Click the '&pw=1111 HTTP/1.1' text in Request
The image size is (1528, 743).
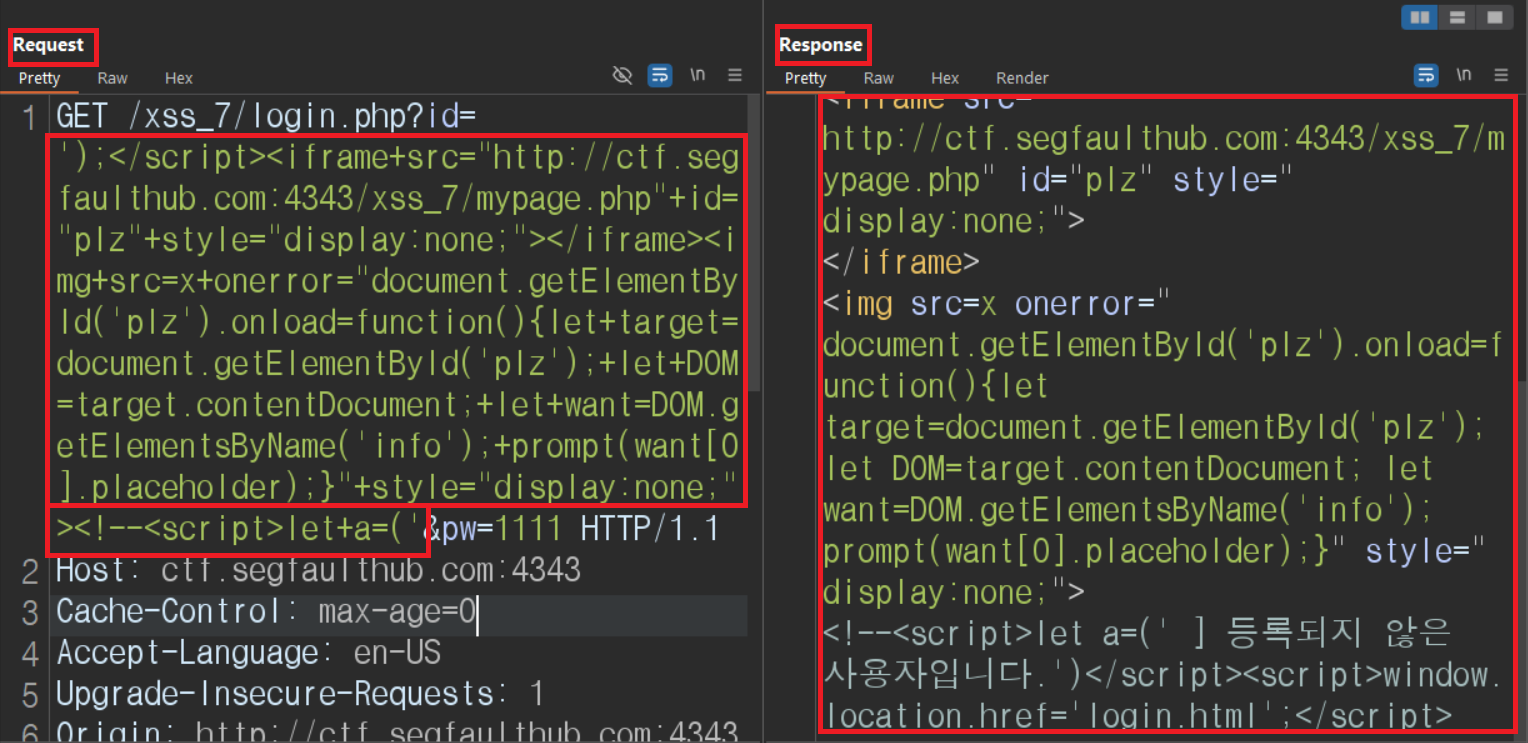[575, 529]
